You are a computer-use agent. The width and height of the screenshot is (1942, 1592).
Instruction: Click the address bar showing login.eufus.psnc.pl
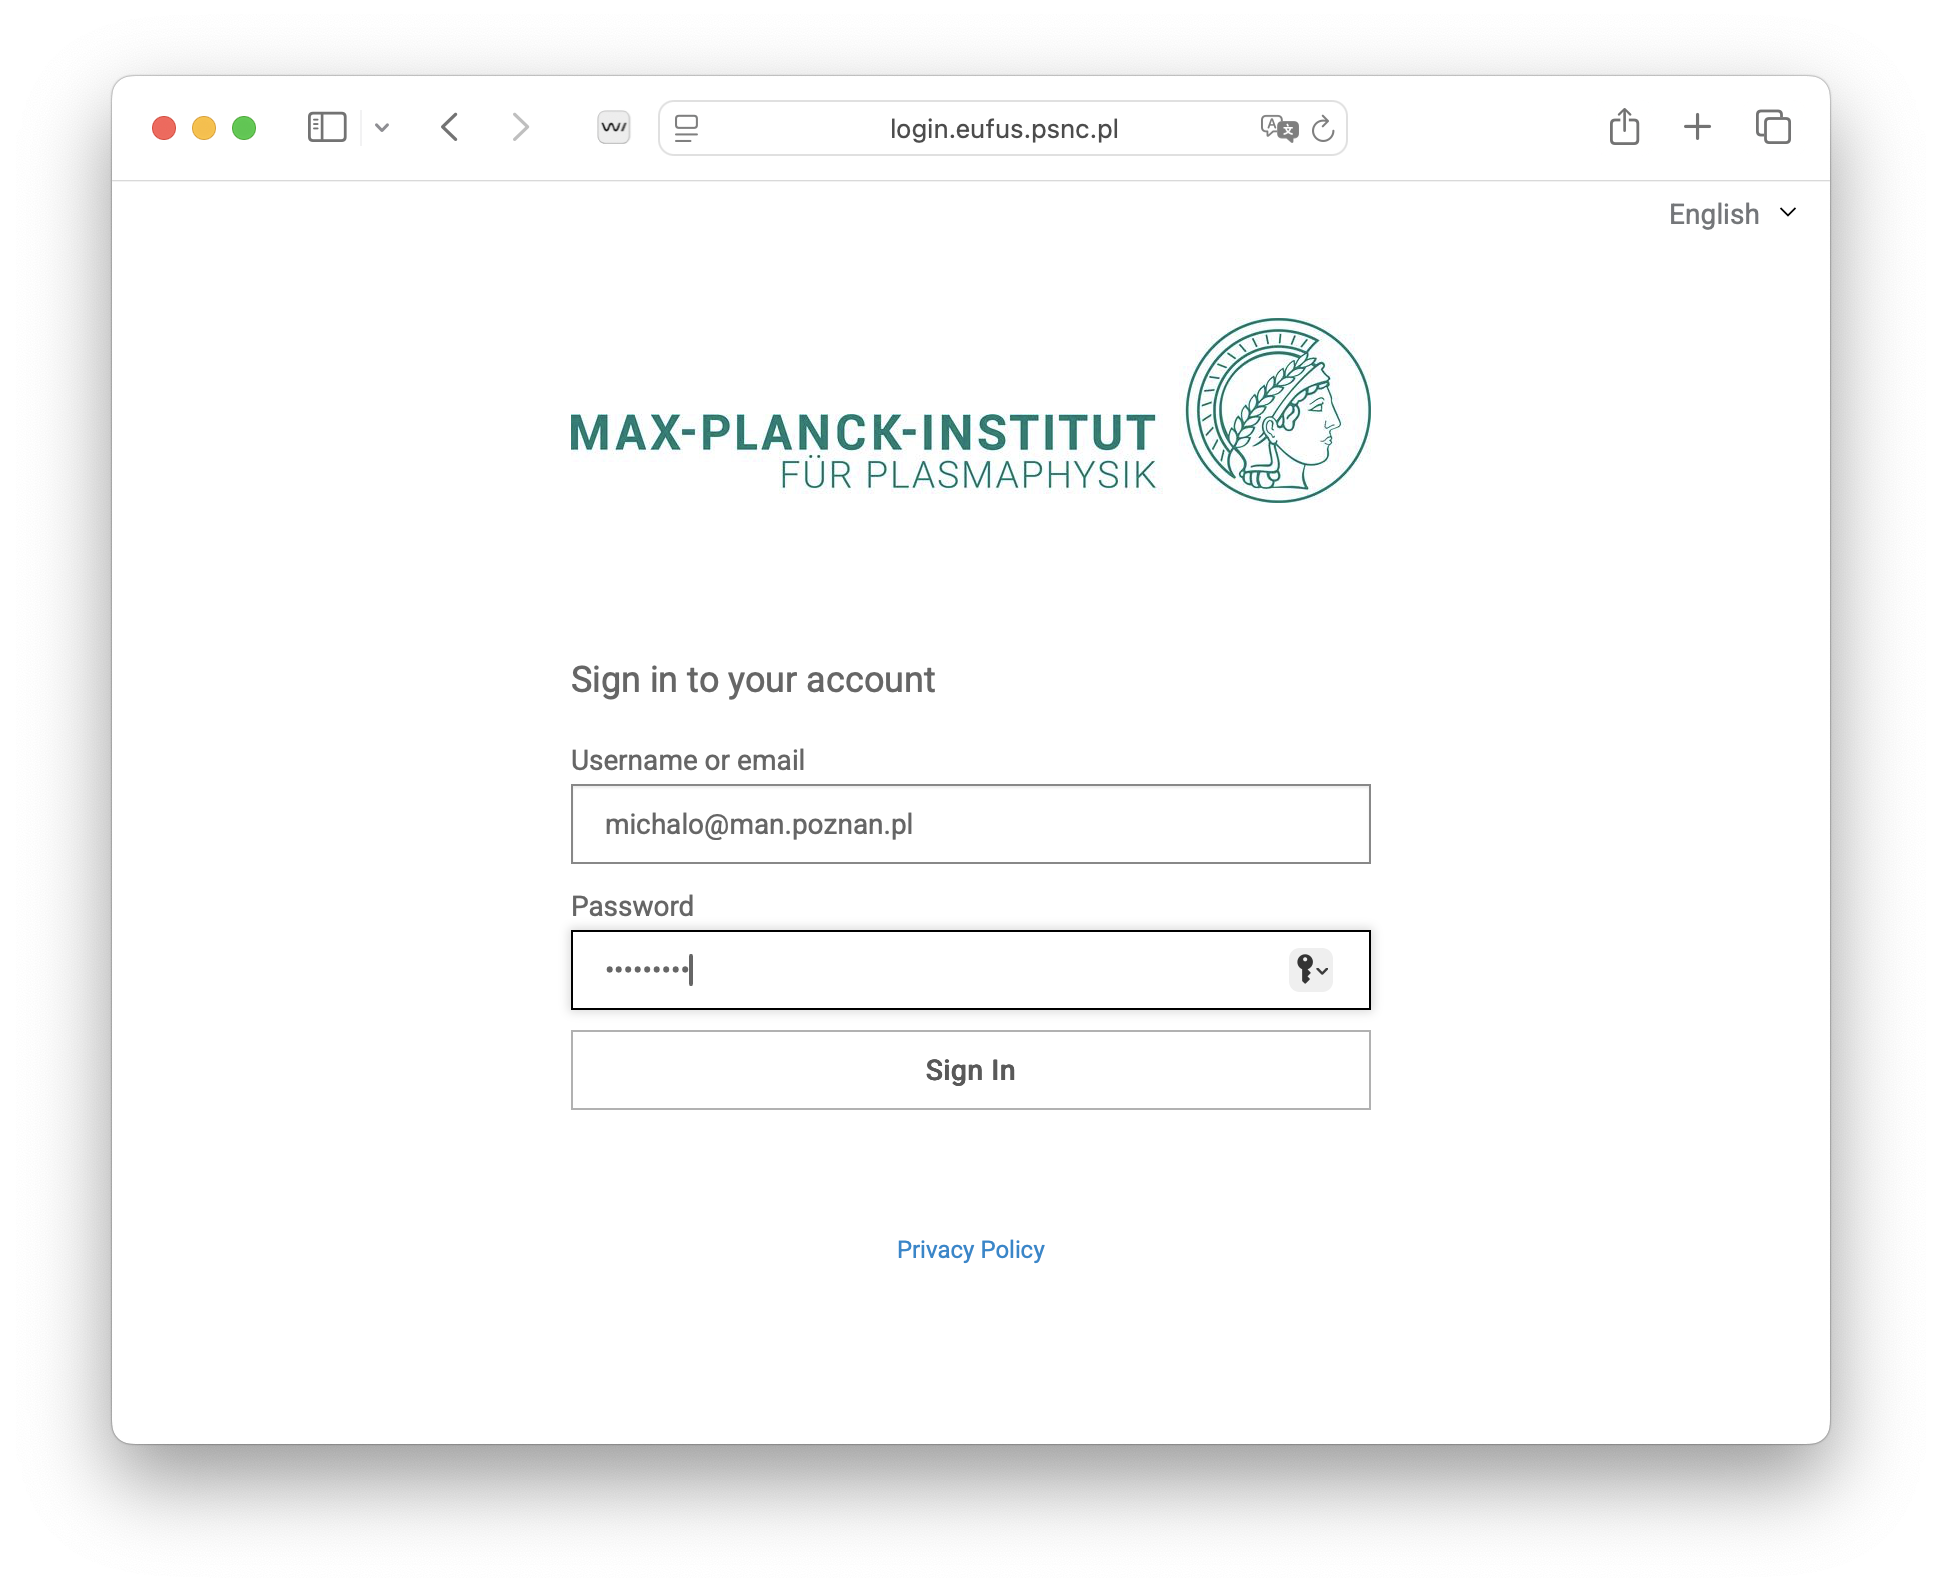(1003, 128)
